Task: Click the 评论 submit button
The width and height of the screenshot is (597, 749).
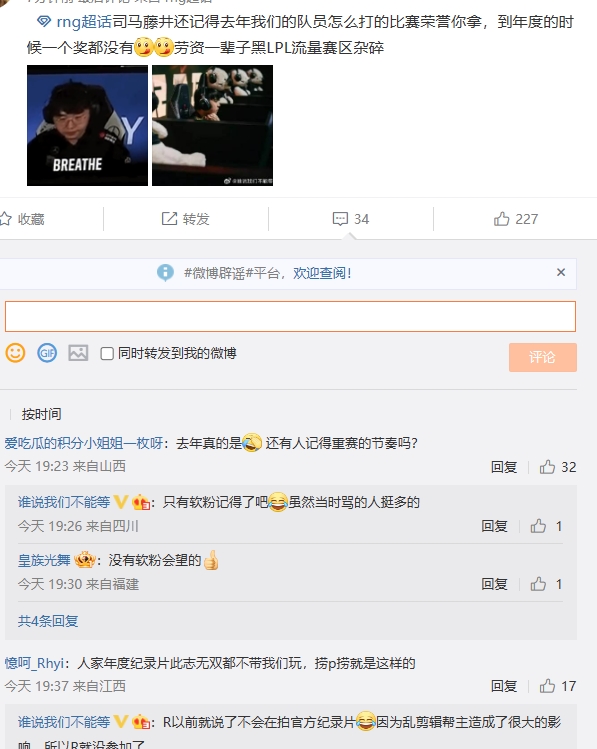Action: (543, 357)
